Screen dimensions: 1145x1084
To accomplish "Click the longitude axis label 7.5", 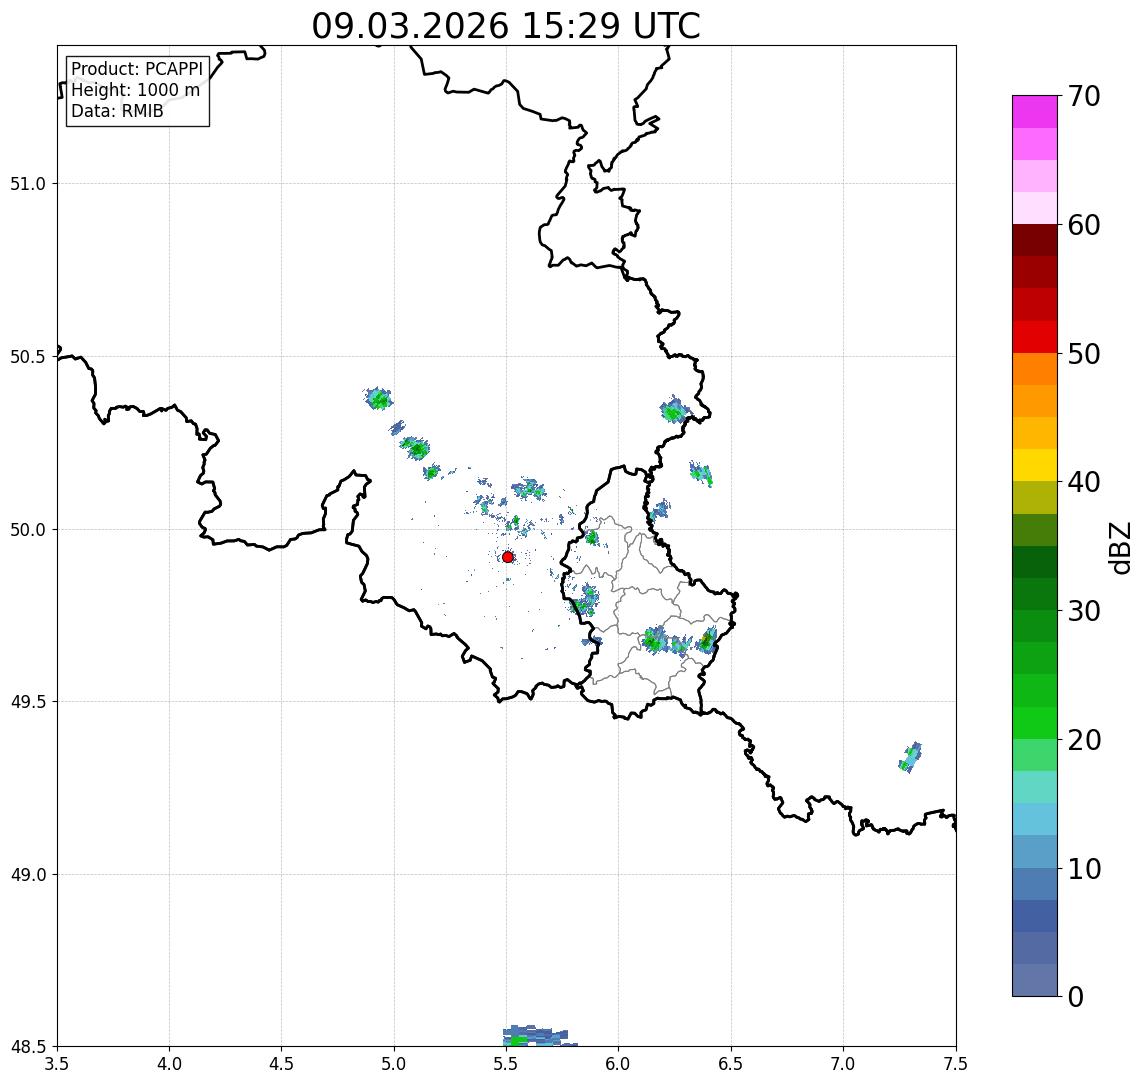I will click(956, 1064).
